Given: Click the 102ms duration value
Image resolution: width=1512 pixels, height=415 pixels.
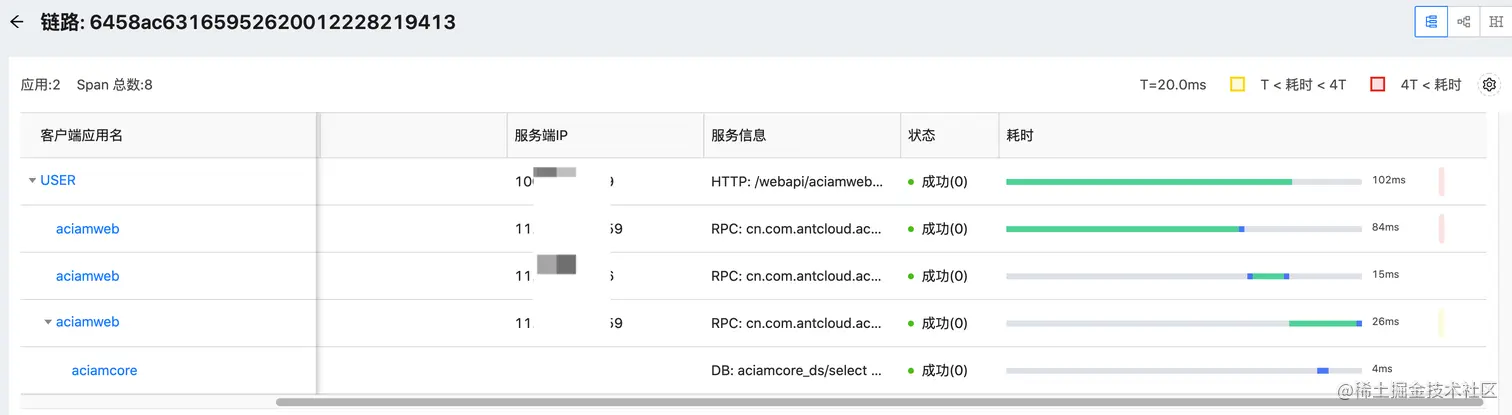Looking at the screenshot, I should pyautogui.click(x=1389, y=180).
